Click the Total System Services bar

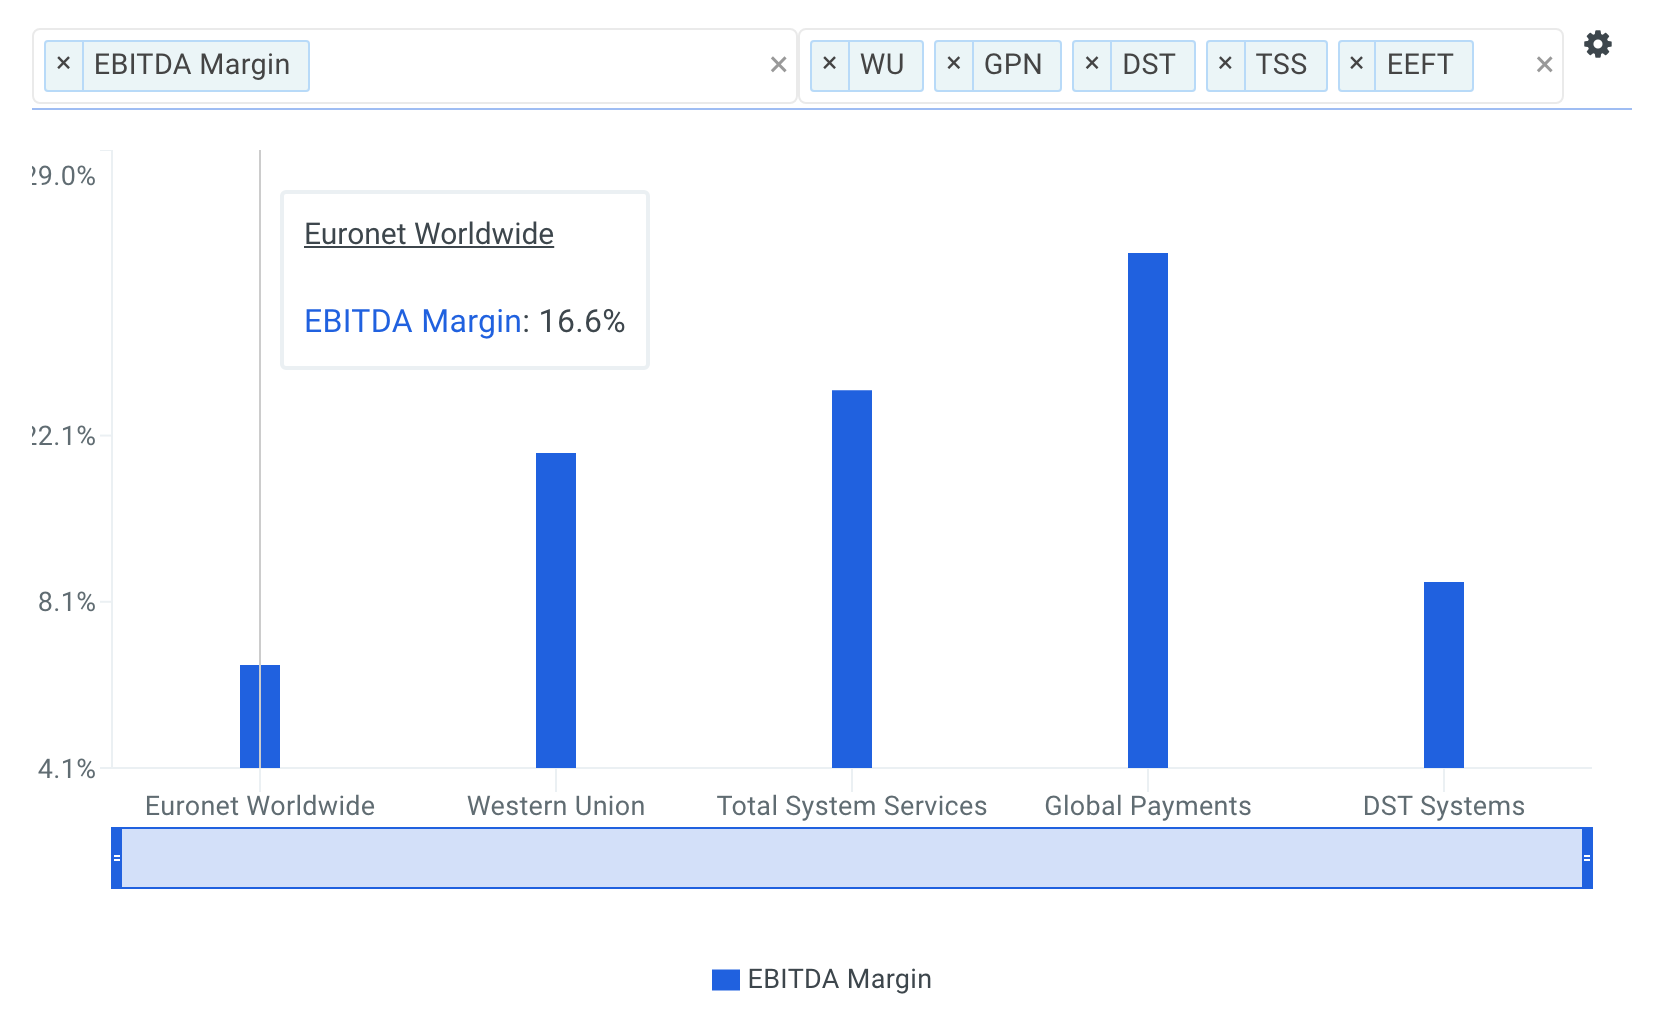point(852,579)
